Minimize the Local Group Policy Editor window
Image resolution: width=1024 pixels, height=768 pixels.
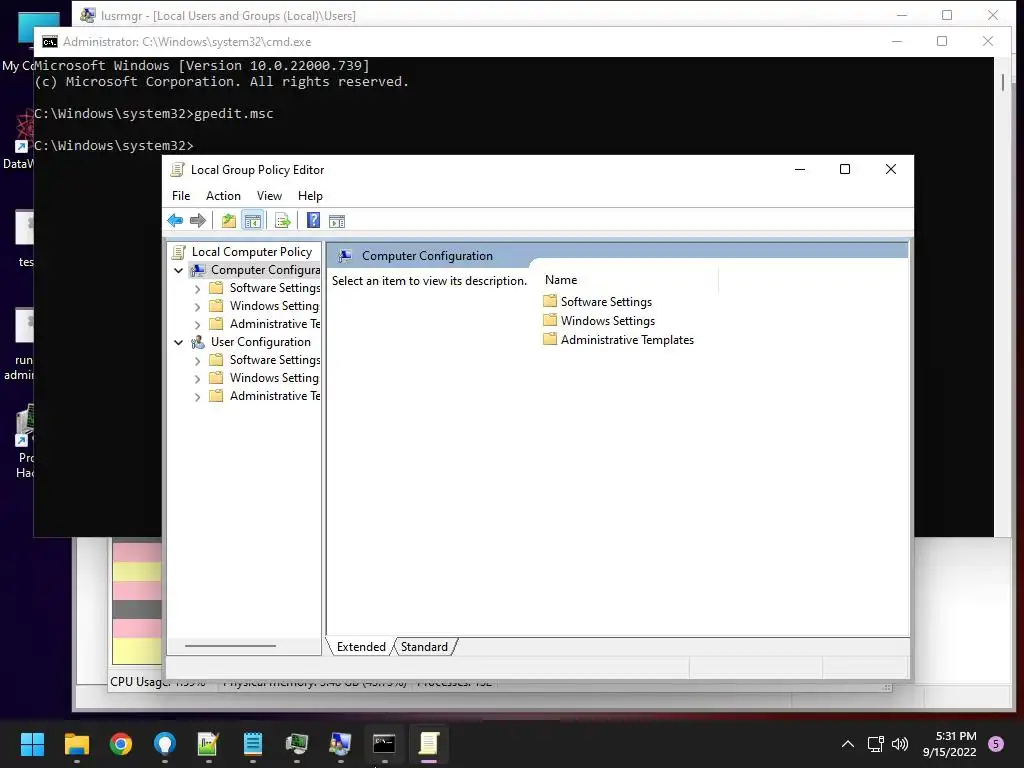(x=800, y=169)
